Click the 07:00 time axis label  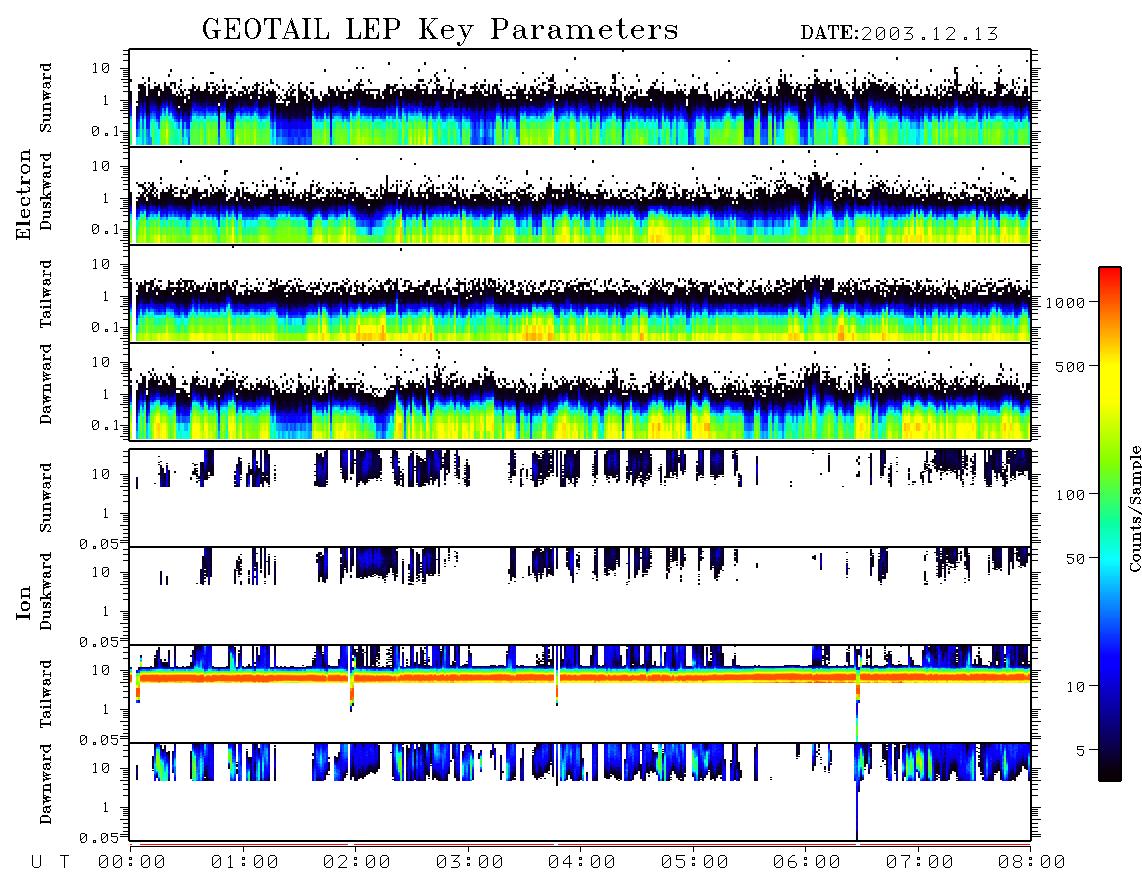click(920, 863)
